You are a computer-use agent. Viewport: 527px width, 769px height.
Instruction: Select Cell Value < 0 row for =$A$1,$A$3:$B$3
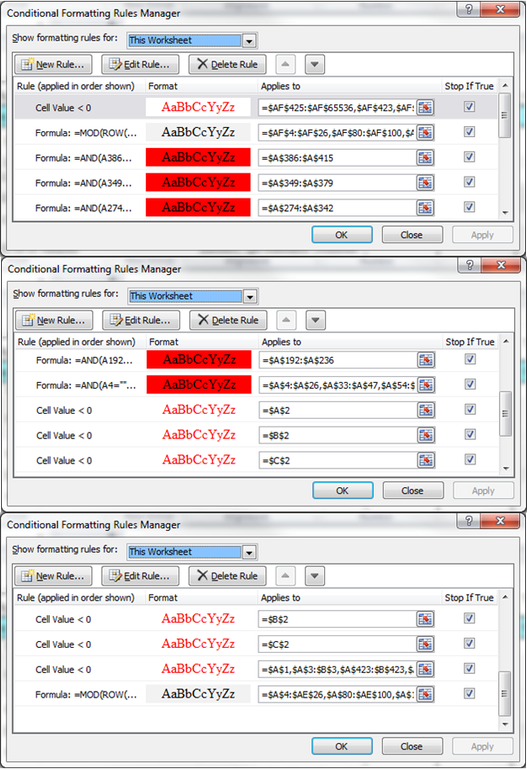(x=256, y=669)
